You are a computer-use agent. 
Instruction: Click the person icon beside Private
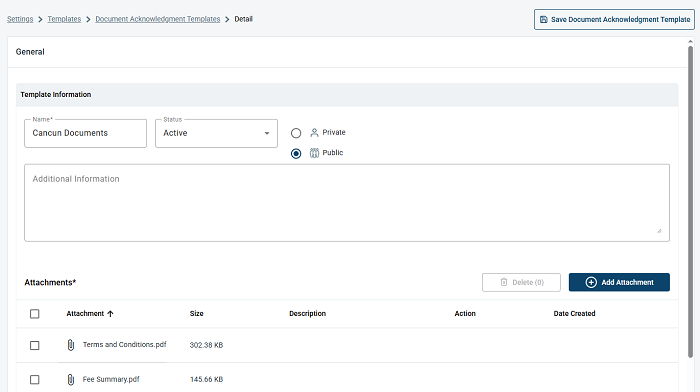click(314, 133)
